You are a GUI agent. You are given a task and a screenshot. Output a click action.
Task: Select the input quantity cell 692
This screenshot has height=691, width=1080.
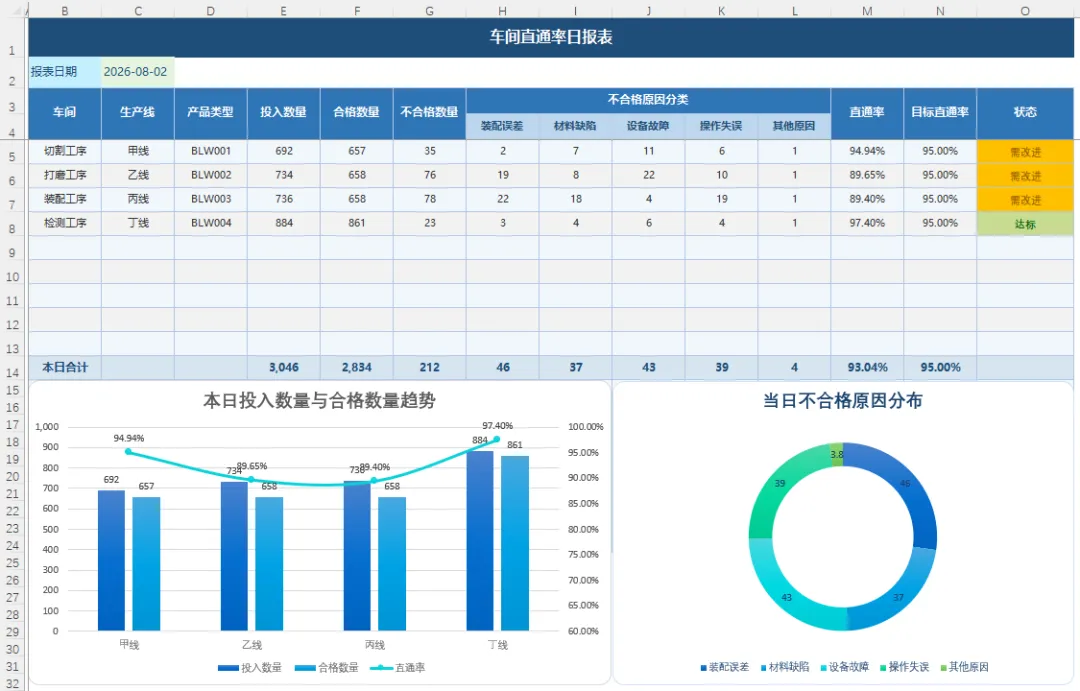click(284, 152)
